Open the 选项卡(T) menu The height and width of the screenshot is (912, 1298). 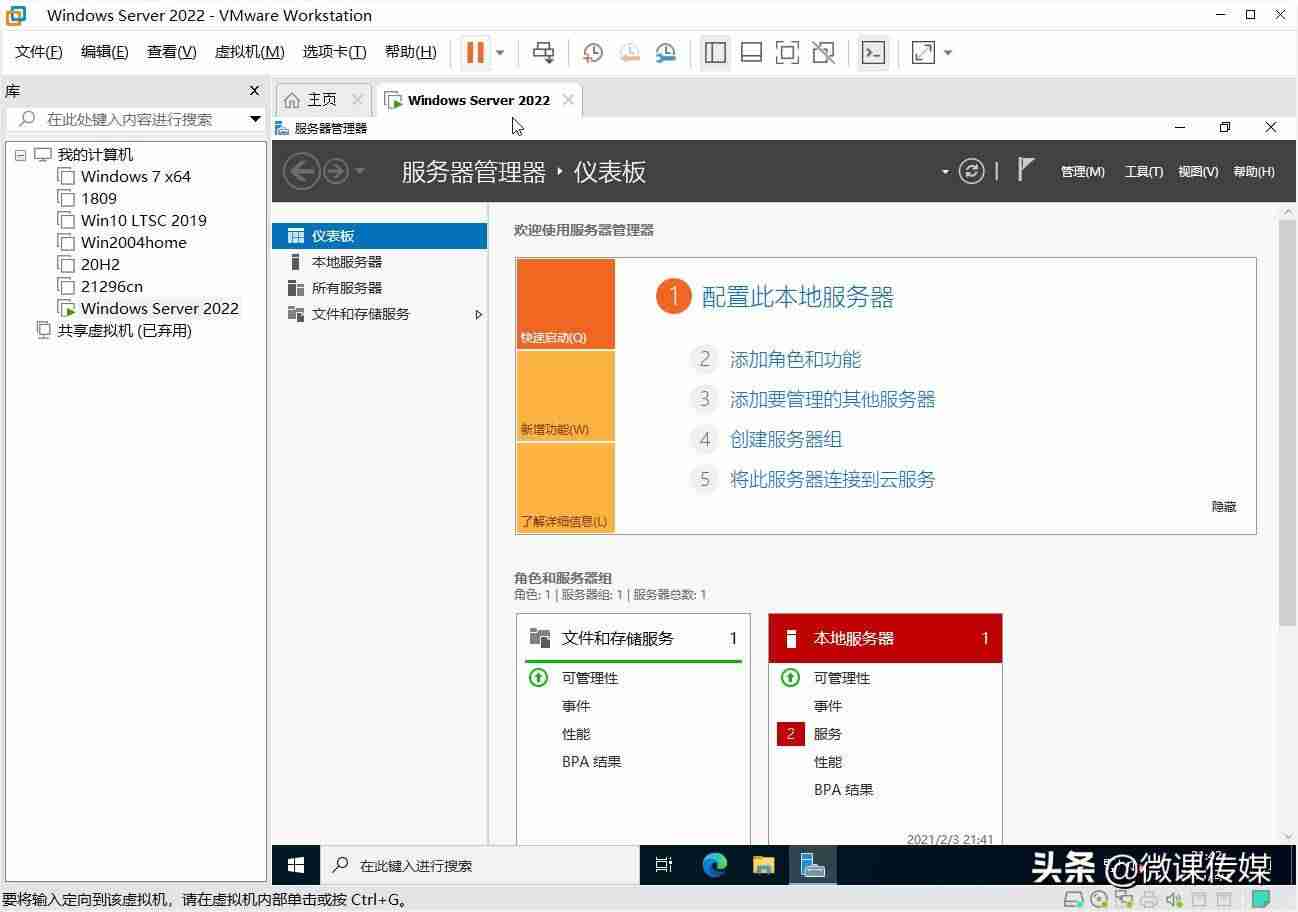click(x=334, y=52)
